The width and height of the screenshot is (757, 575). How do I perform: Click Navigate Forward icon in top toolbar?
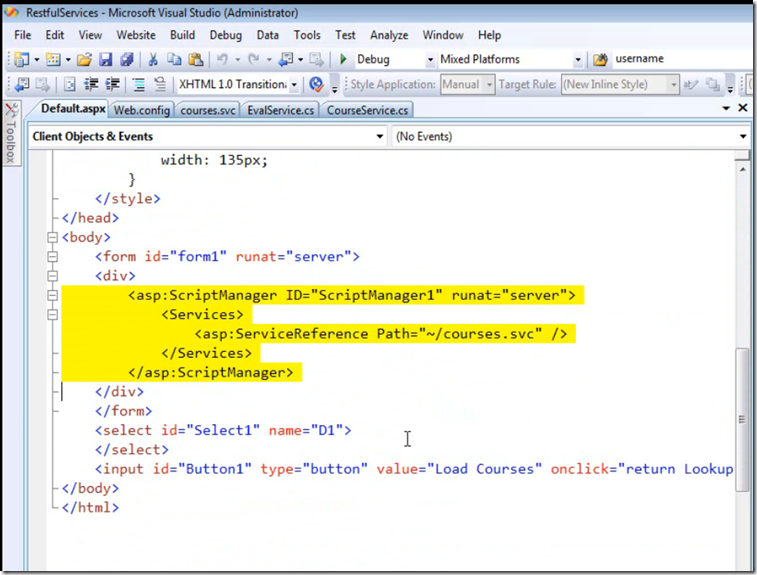(316, 59)
